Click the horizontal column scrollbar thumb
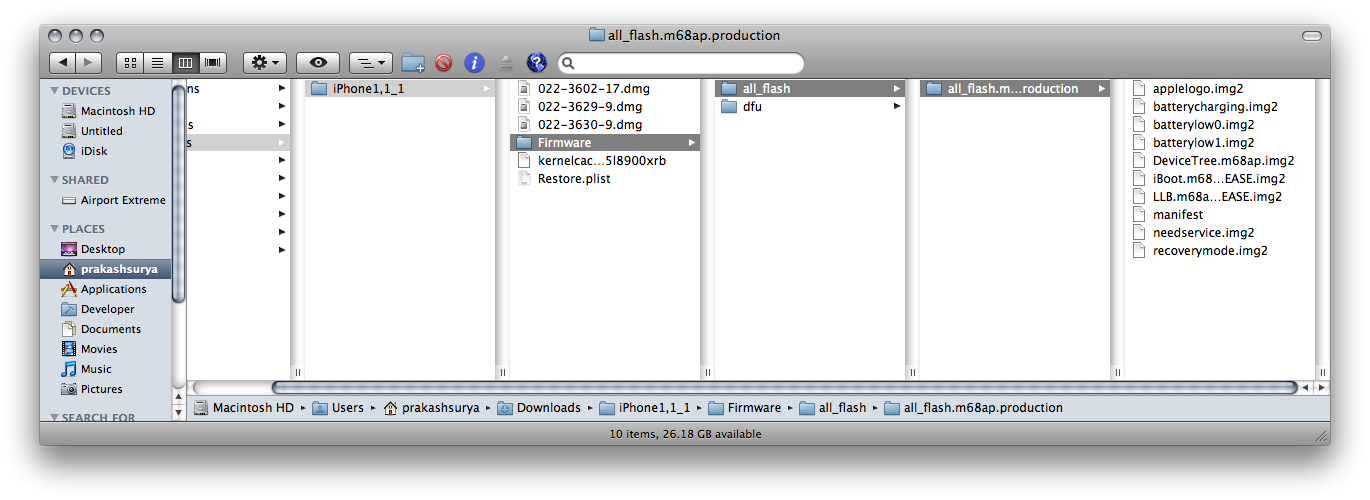 point(785,387)
